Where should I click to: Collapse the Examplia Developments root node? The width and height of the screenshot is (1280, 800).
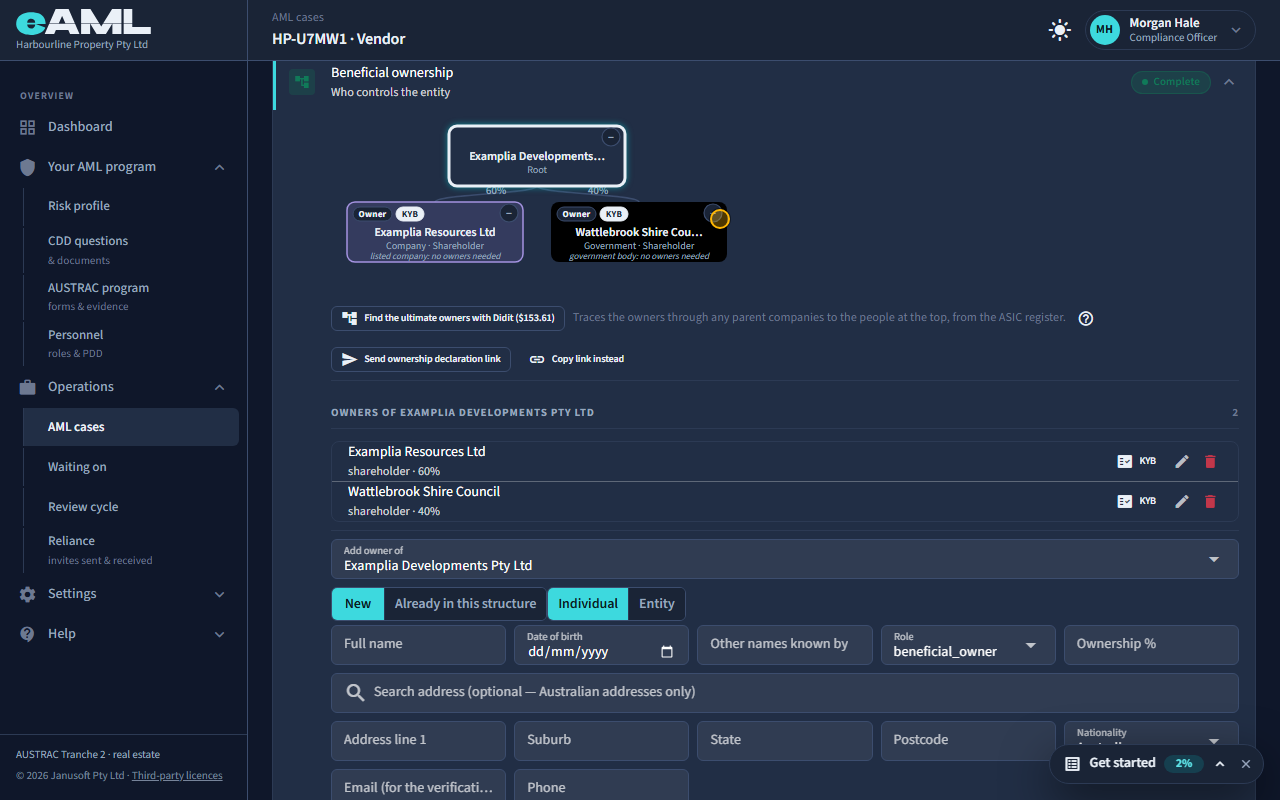(611, 137)
